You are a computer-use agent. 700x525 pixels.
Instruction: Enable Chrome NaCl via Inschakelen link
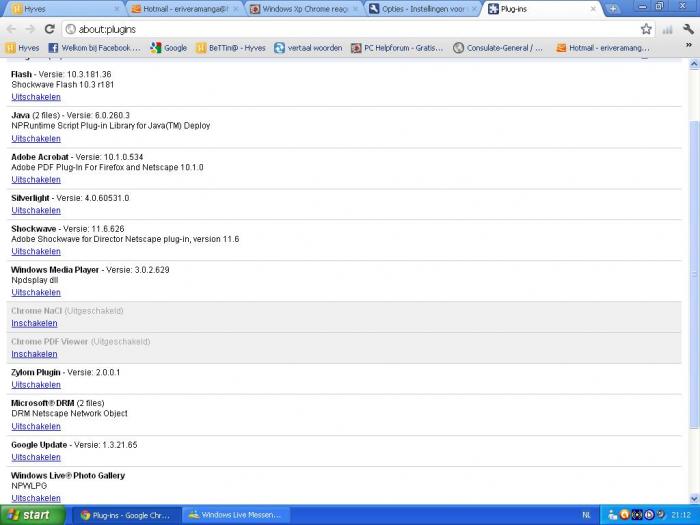click(x=34, y=323)
